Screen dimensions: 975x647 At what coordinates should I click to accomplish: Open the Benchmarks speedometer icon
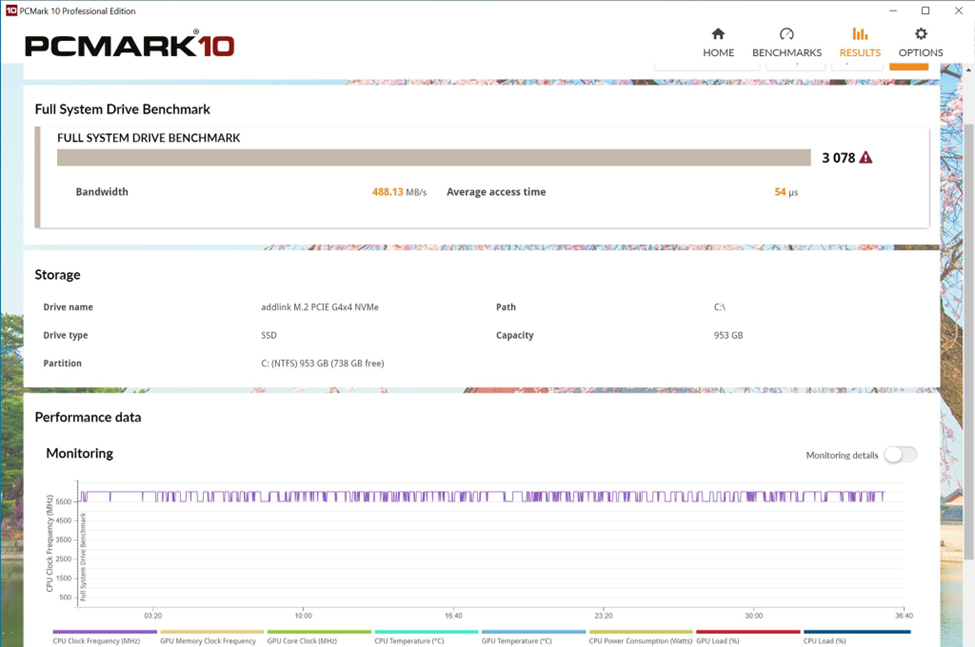(x=786, y=35)
